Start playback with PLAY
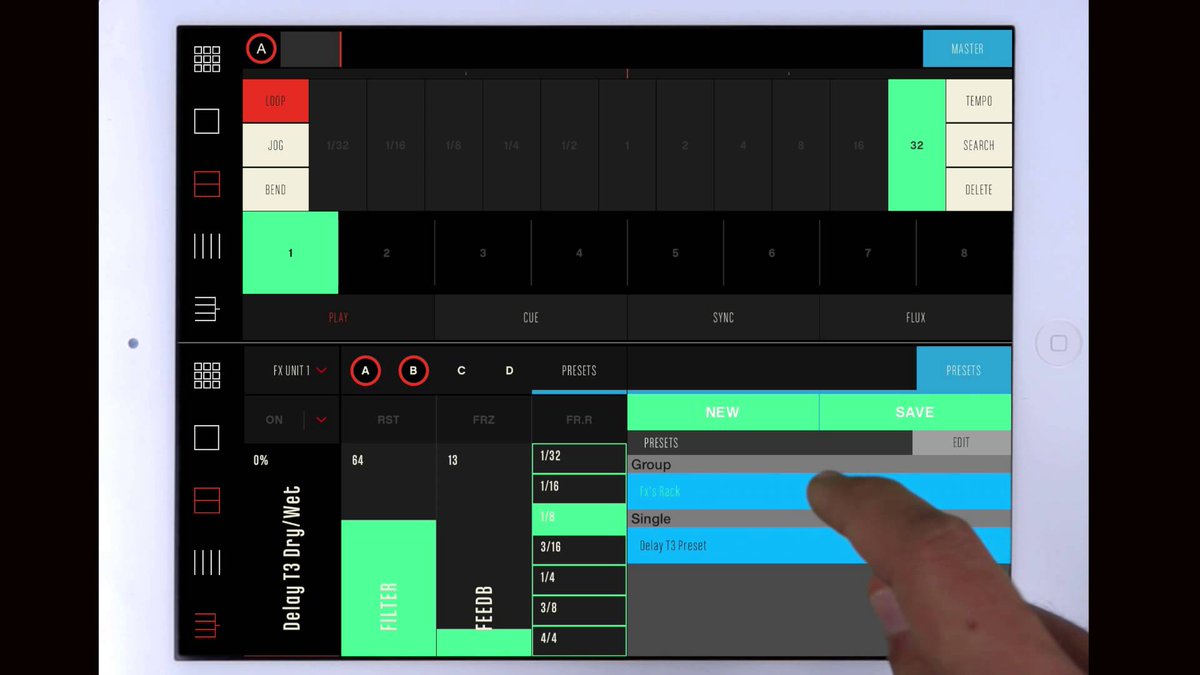This screenshot has height=675, width=1200. (339, 318)
